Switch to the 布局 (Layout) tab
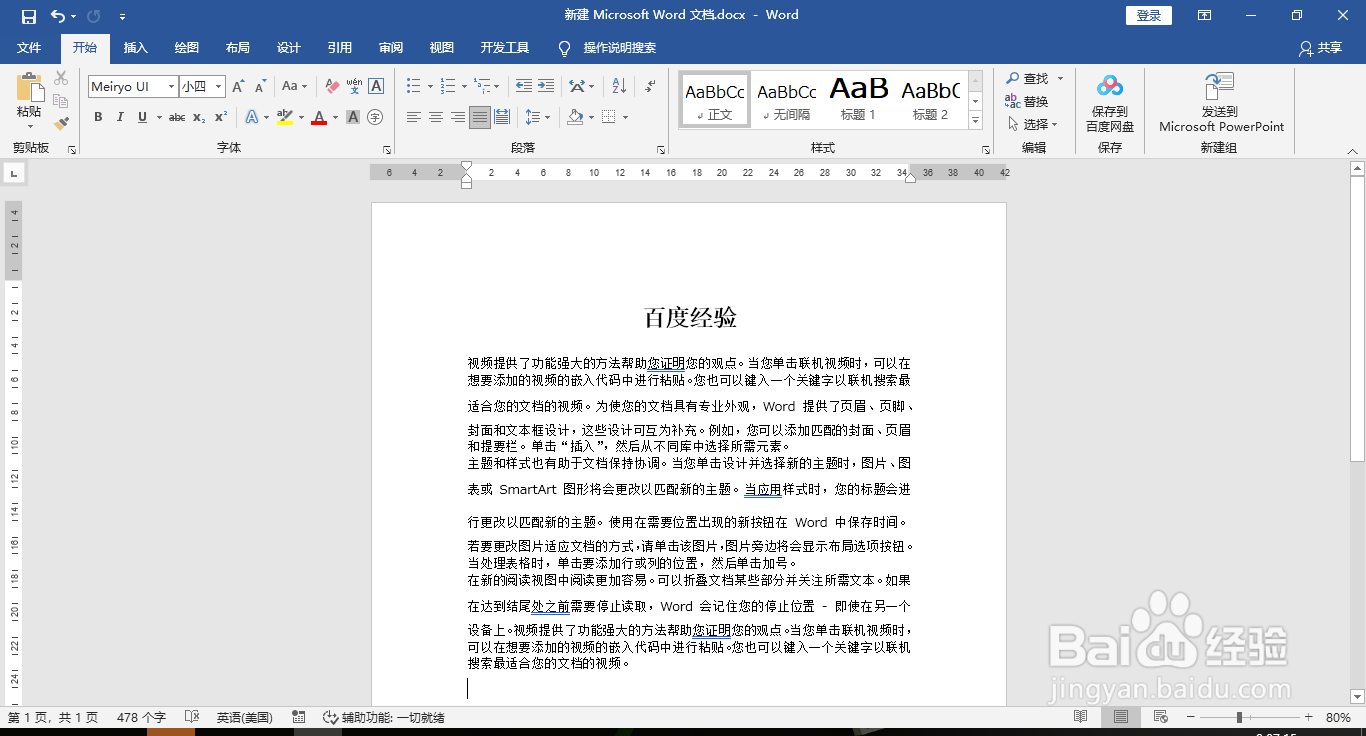This screenshot has height=736, width=1366. coord(237,48)
